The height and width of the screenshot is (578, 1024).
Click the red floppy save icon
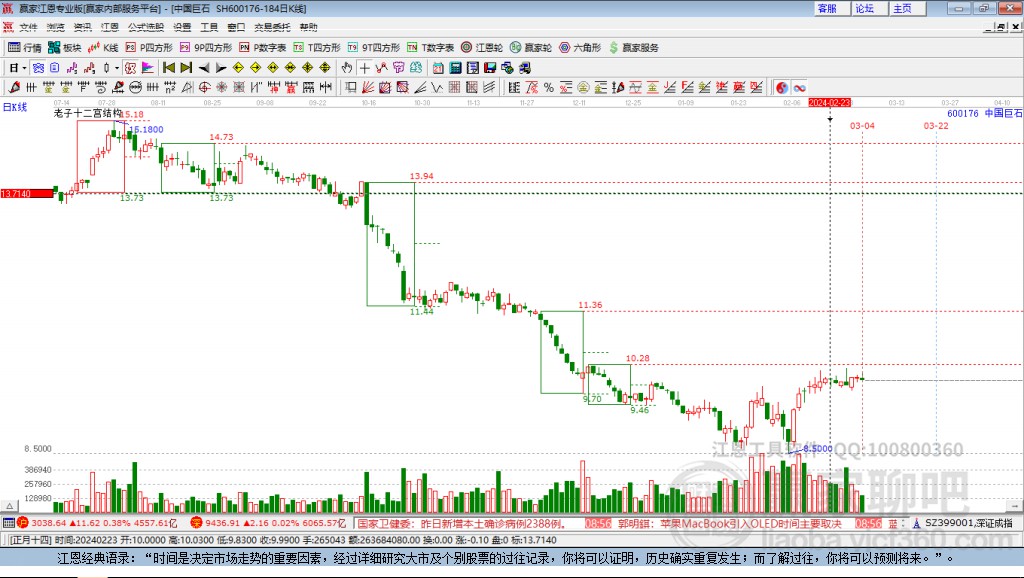tap(490, 68)
